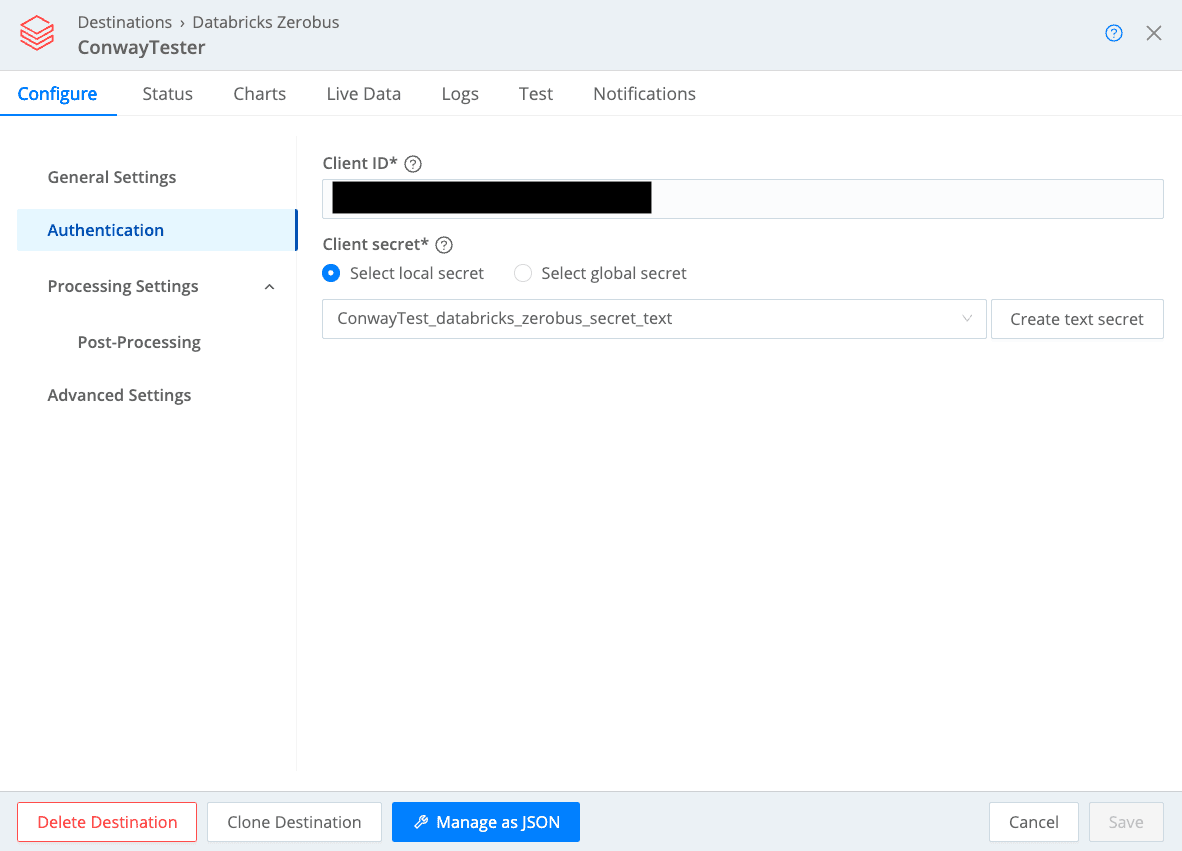Open the Notifications tab
The width and height of the screenshot is (1182, 851).
click(x=644, y=93)
